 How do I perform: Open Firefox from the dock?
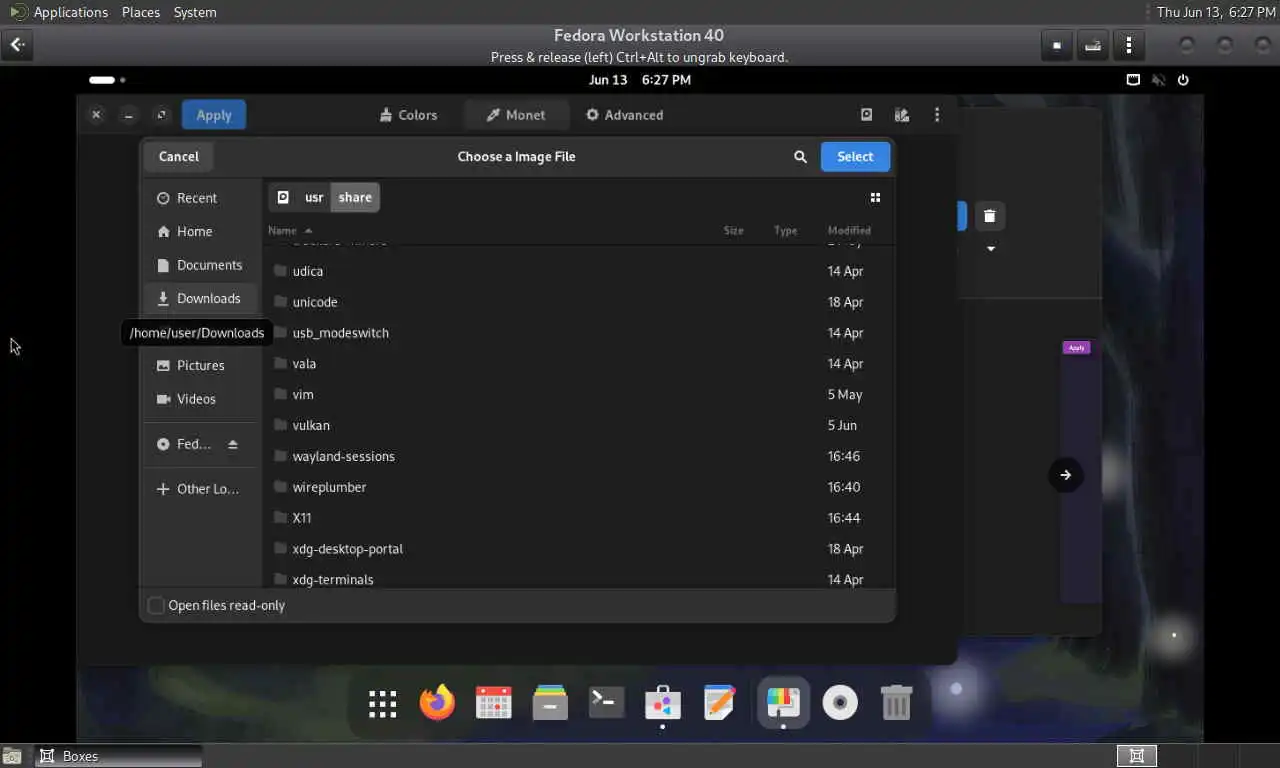pyautogui.click(x=437, y=703)
